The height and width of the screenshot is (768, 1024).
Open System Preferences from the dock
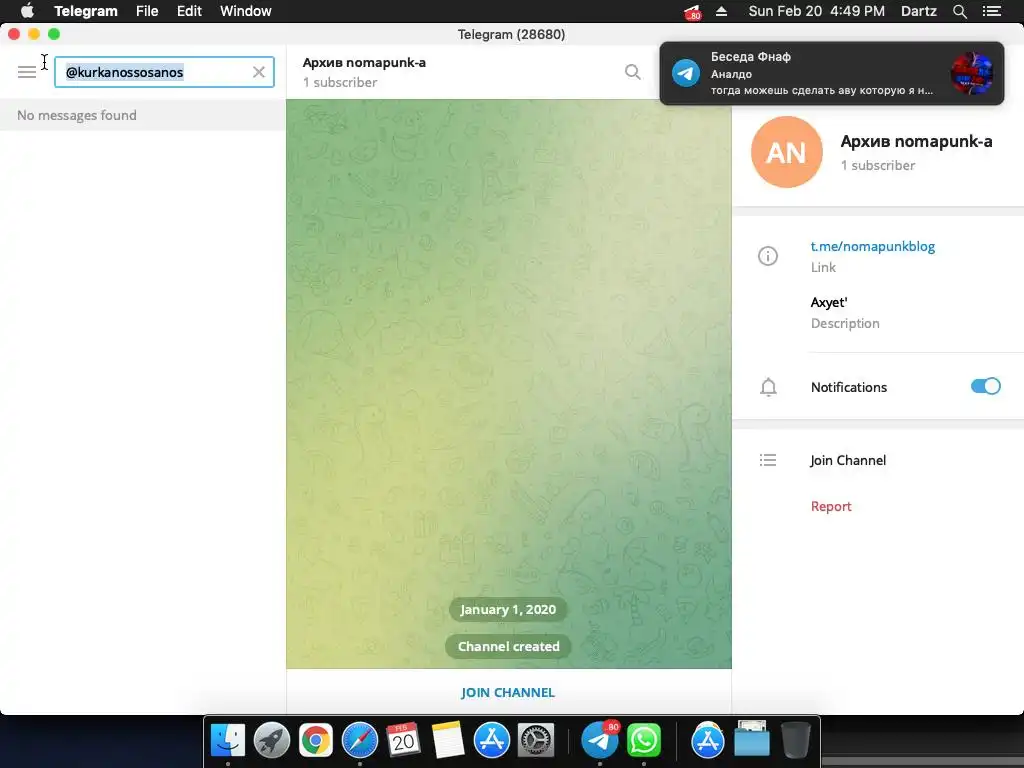536,741
